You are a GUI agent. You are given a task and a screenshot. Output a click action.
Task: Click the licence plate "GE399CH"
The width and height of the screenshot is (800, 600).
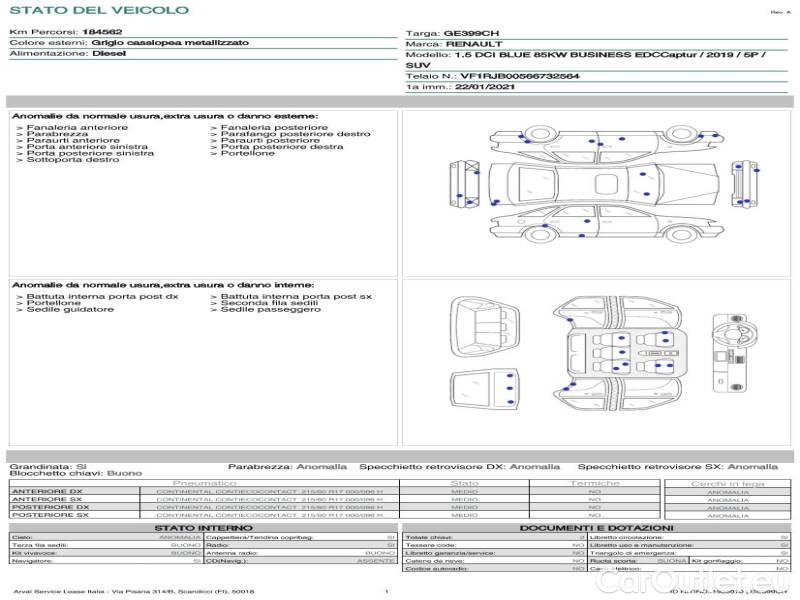coord(471,33)
